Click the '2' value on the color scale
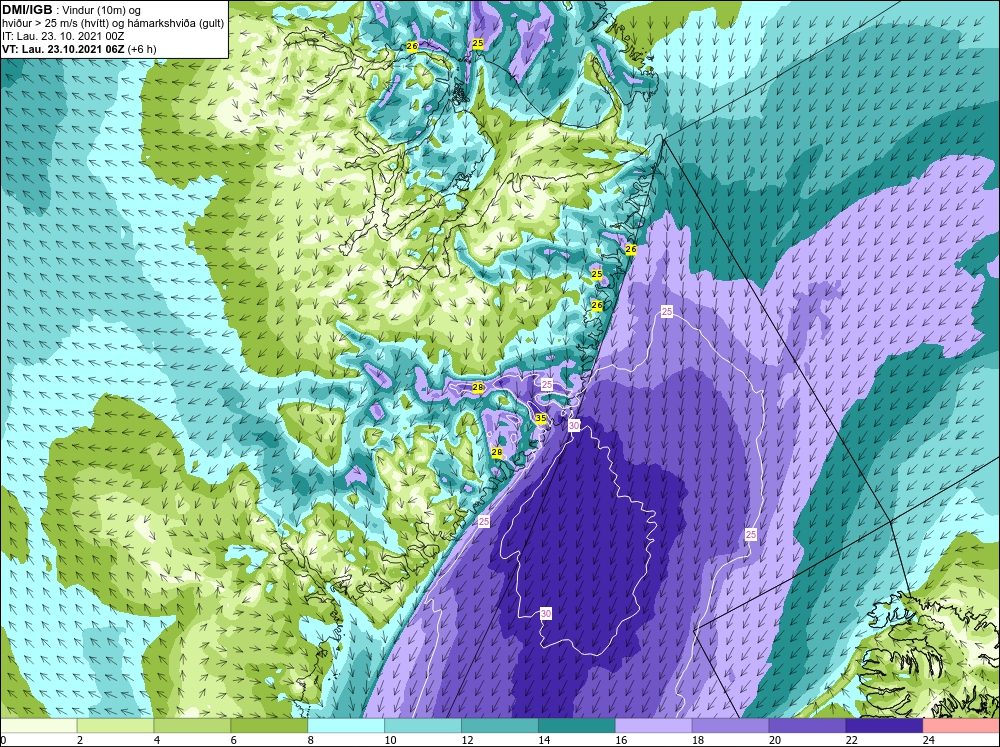Screen dimensions: 1000x747 pyautogui.click(x=80, y=740)
